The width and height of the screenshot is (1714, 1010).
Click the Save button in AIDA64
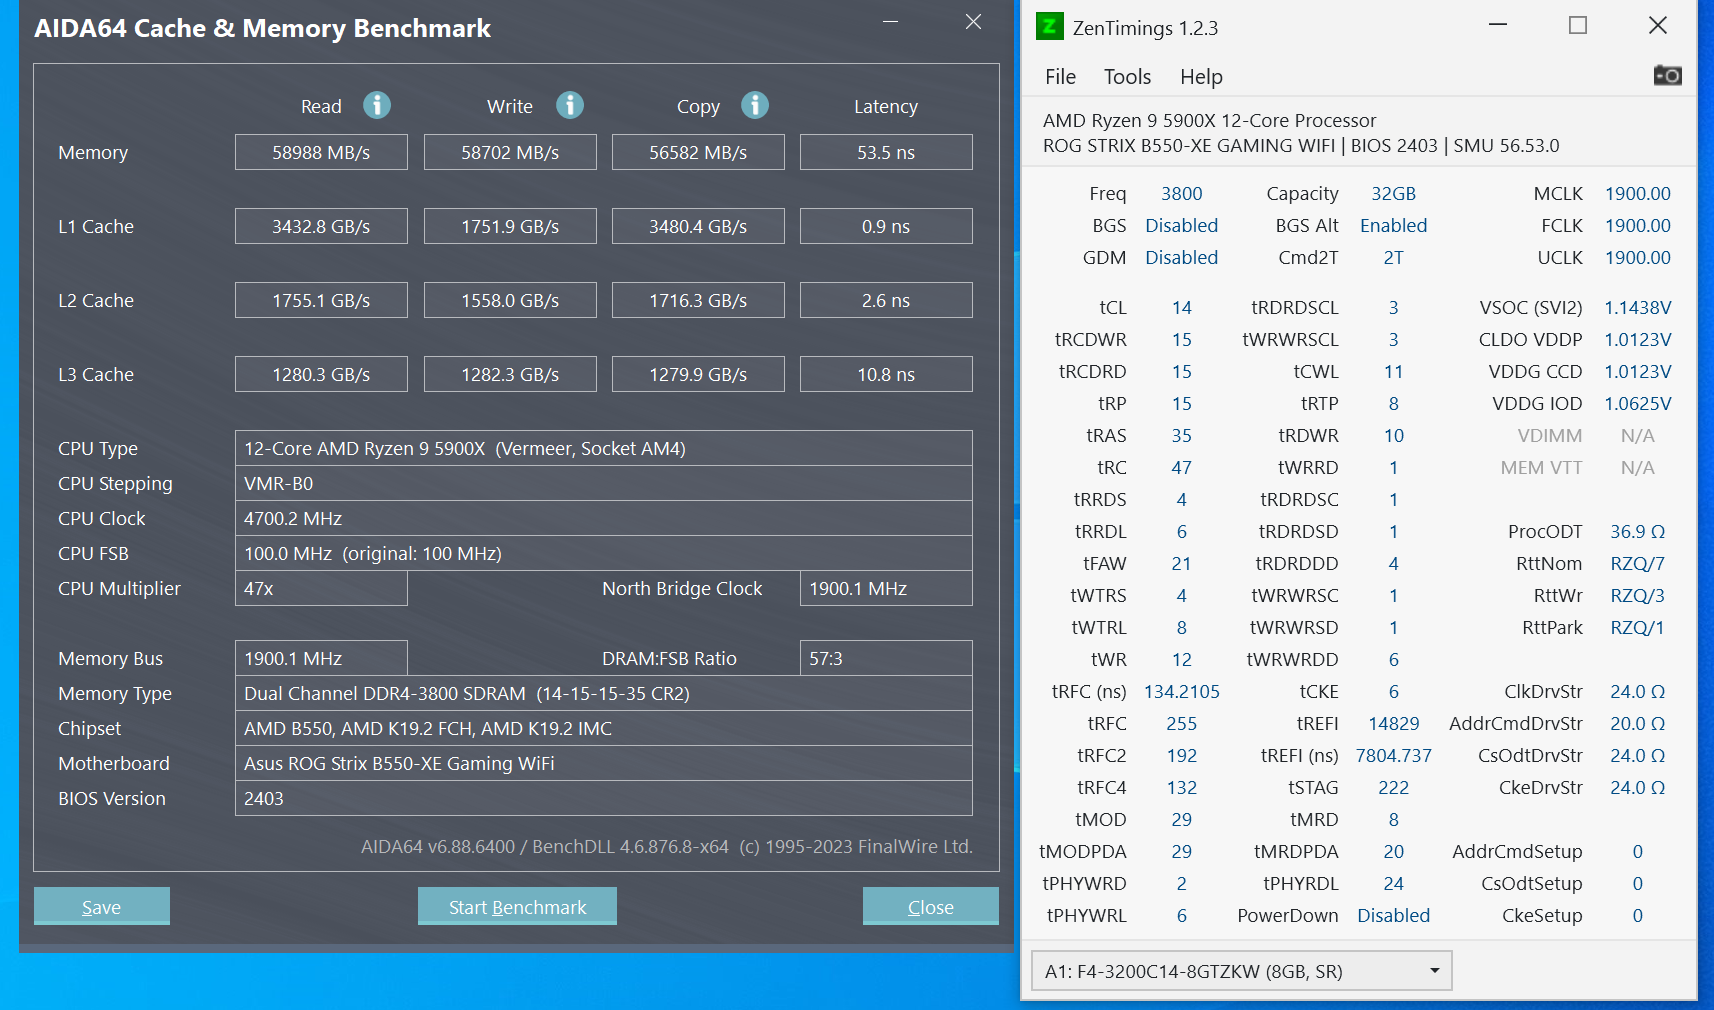[x=102, y=906]
